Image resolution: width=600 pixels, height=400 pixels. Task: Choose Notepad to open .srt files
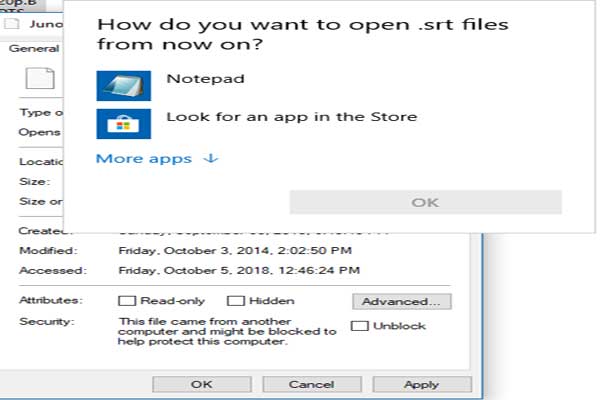[x=205, y=79]
